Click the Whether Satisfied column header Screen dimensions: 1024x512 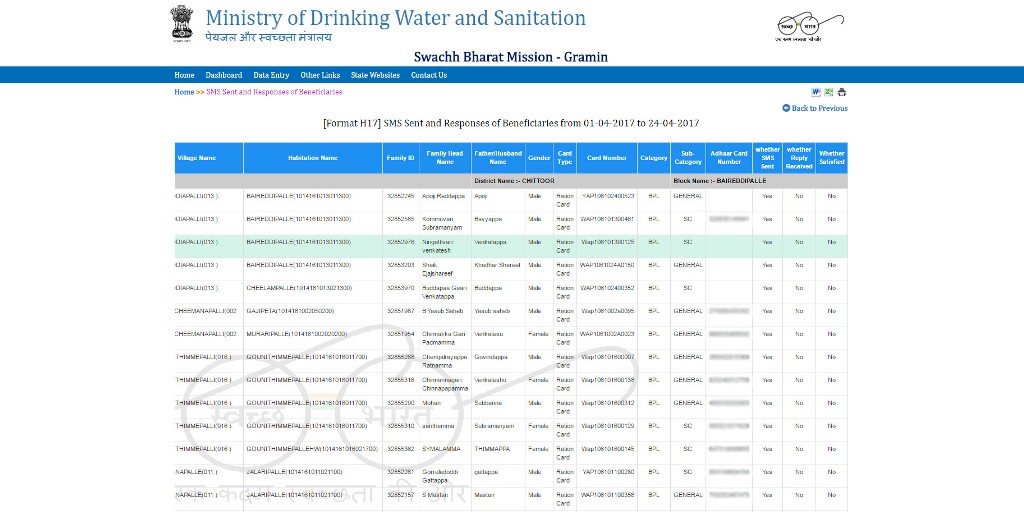[831, 158]
